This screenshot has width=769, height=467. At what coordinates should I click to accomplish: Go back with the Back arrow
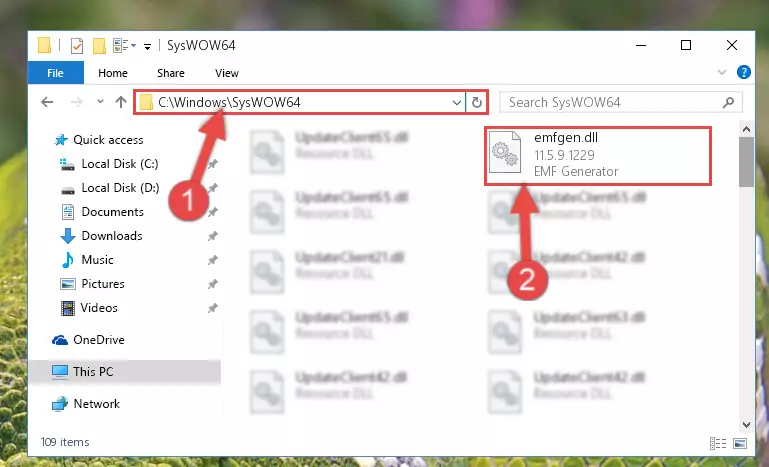pos(47,102)
